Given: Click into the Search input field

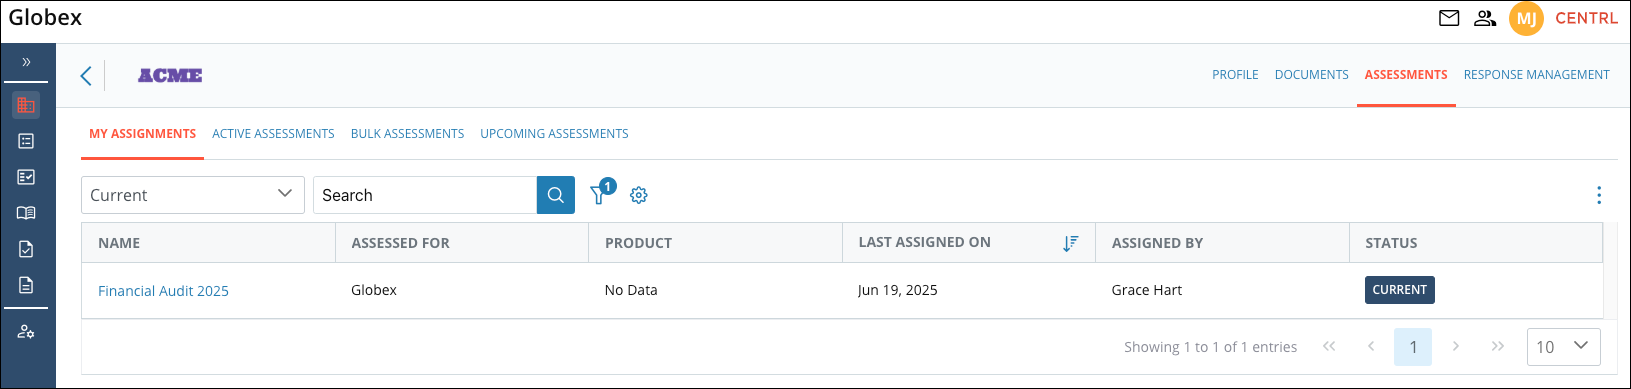Looking at the screenshot, I should (x=425, y=195).
